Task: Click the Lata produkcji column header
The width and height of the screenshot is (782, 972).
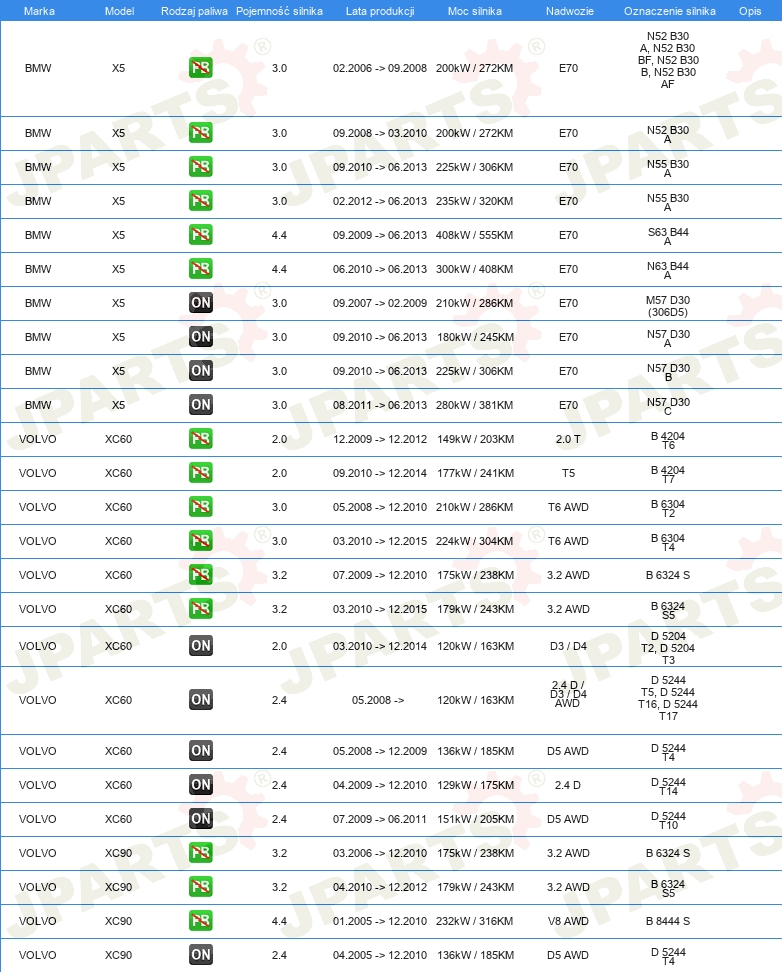Action: (380, 11)
